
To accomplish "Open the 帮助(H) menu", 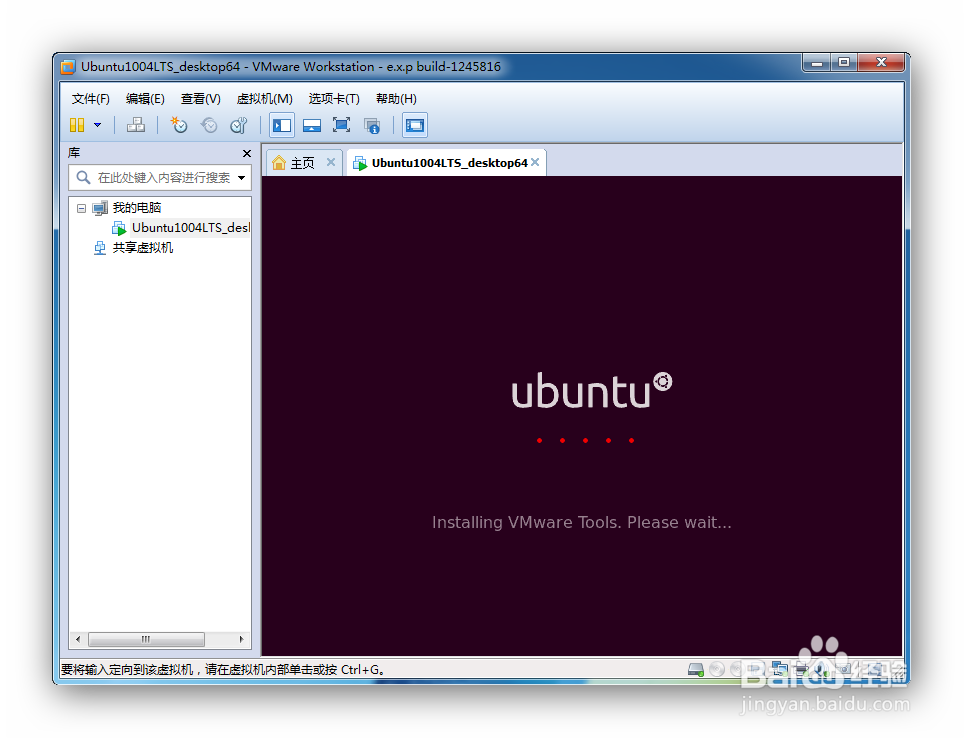I will pyautogui.click(x=396, y=98).
